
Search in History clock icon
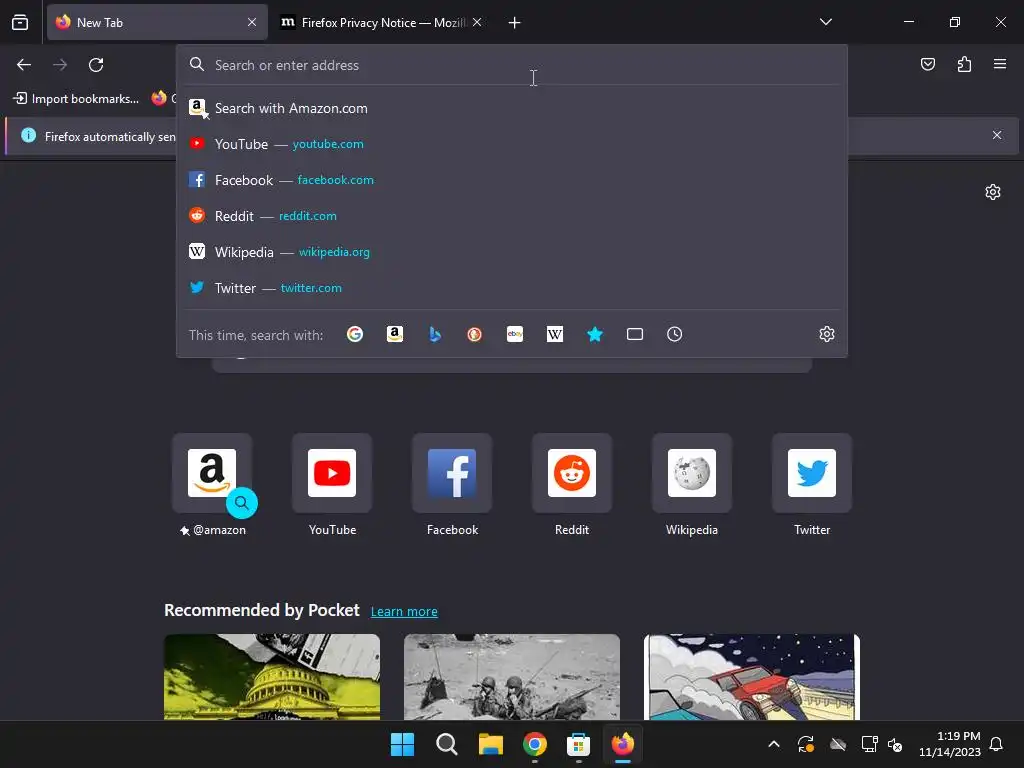[x=675, y=334]
